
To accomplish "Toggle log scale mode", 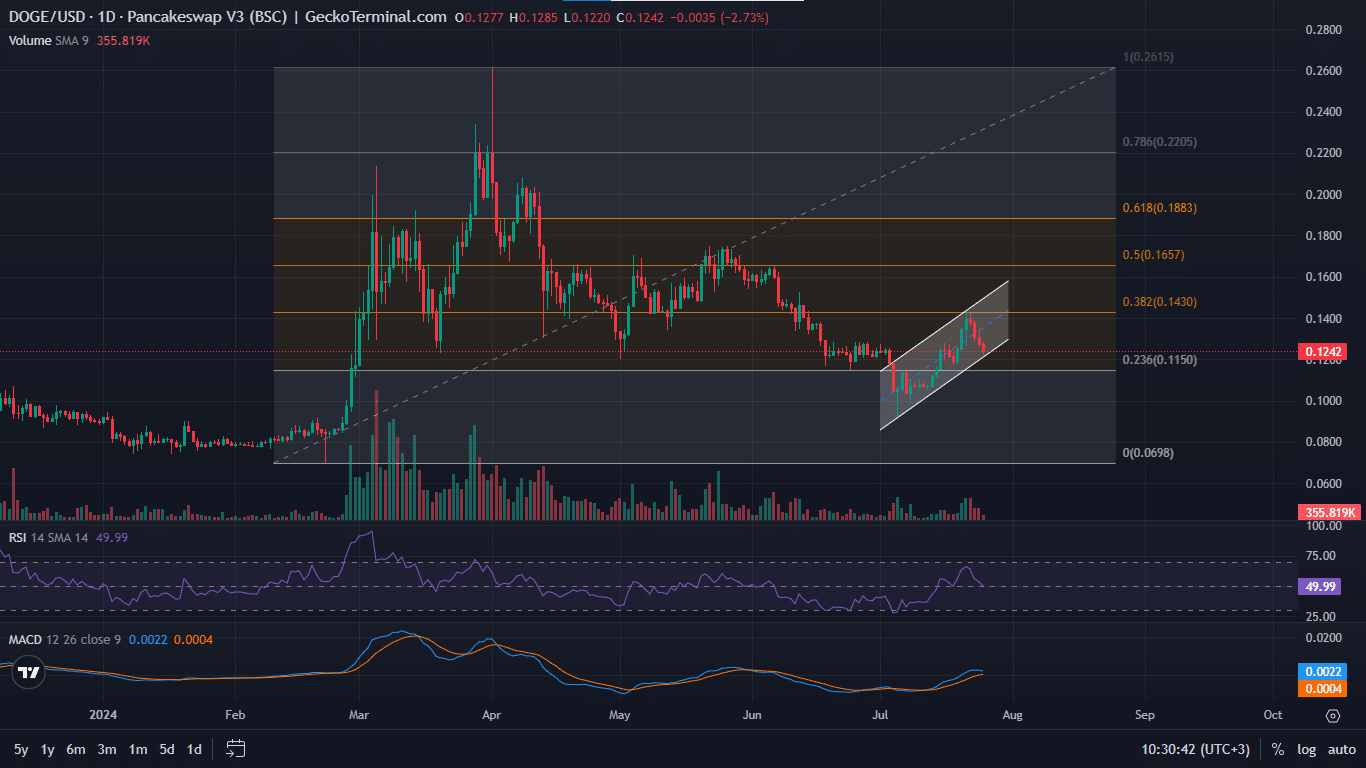I will [x=1306, y=749].
